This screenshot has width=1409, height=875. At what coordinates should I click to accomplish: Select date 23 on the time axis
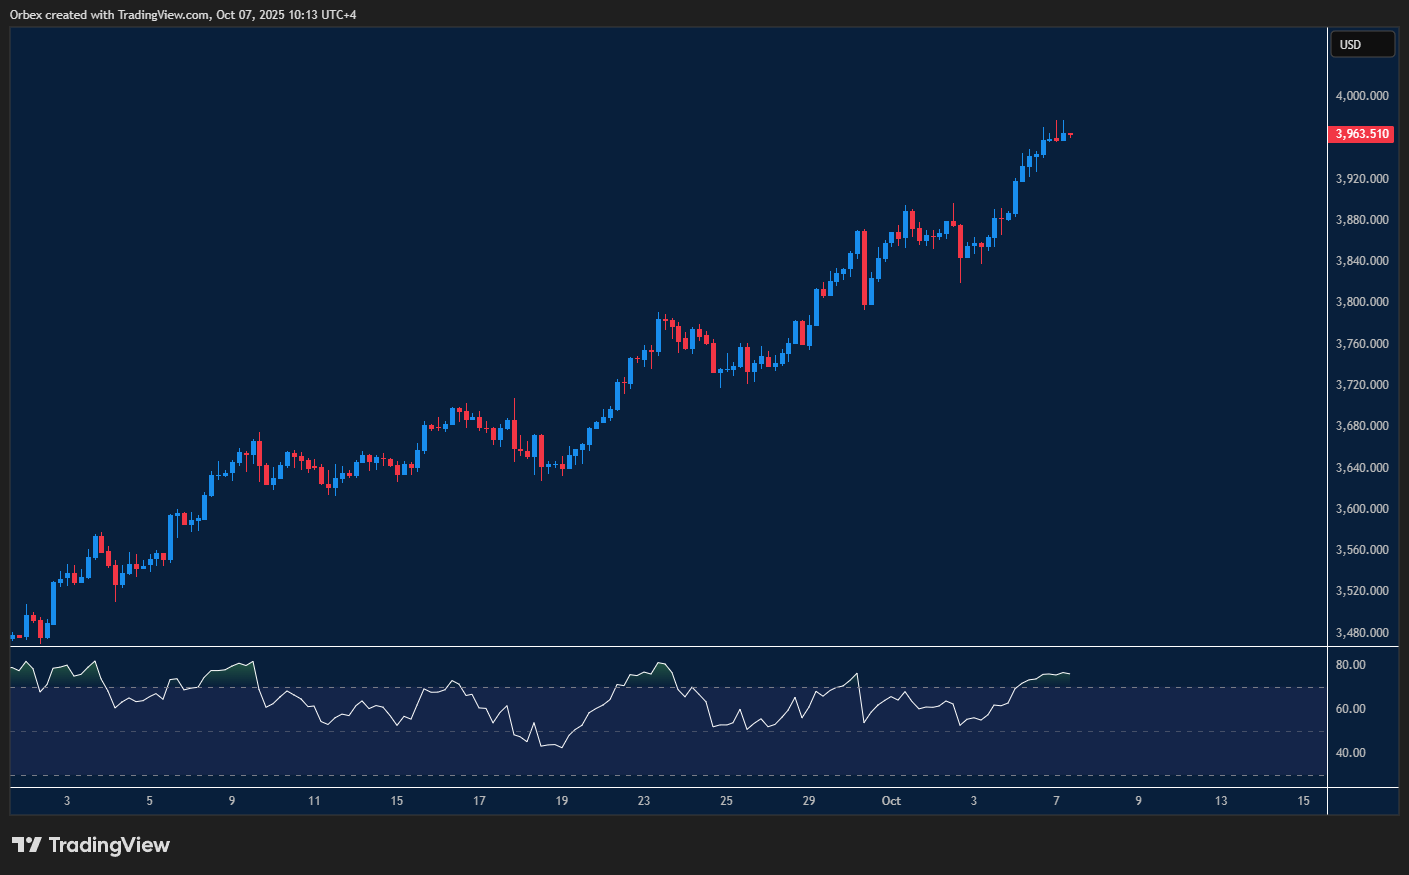click(644, 801)
